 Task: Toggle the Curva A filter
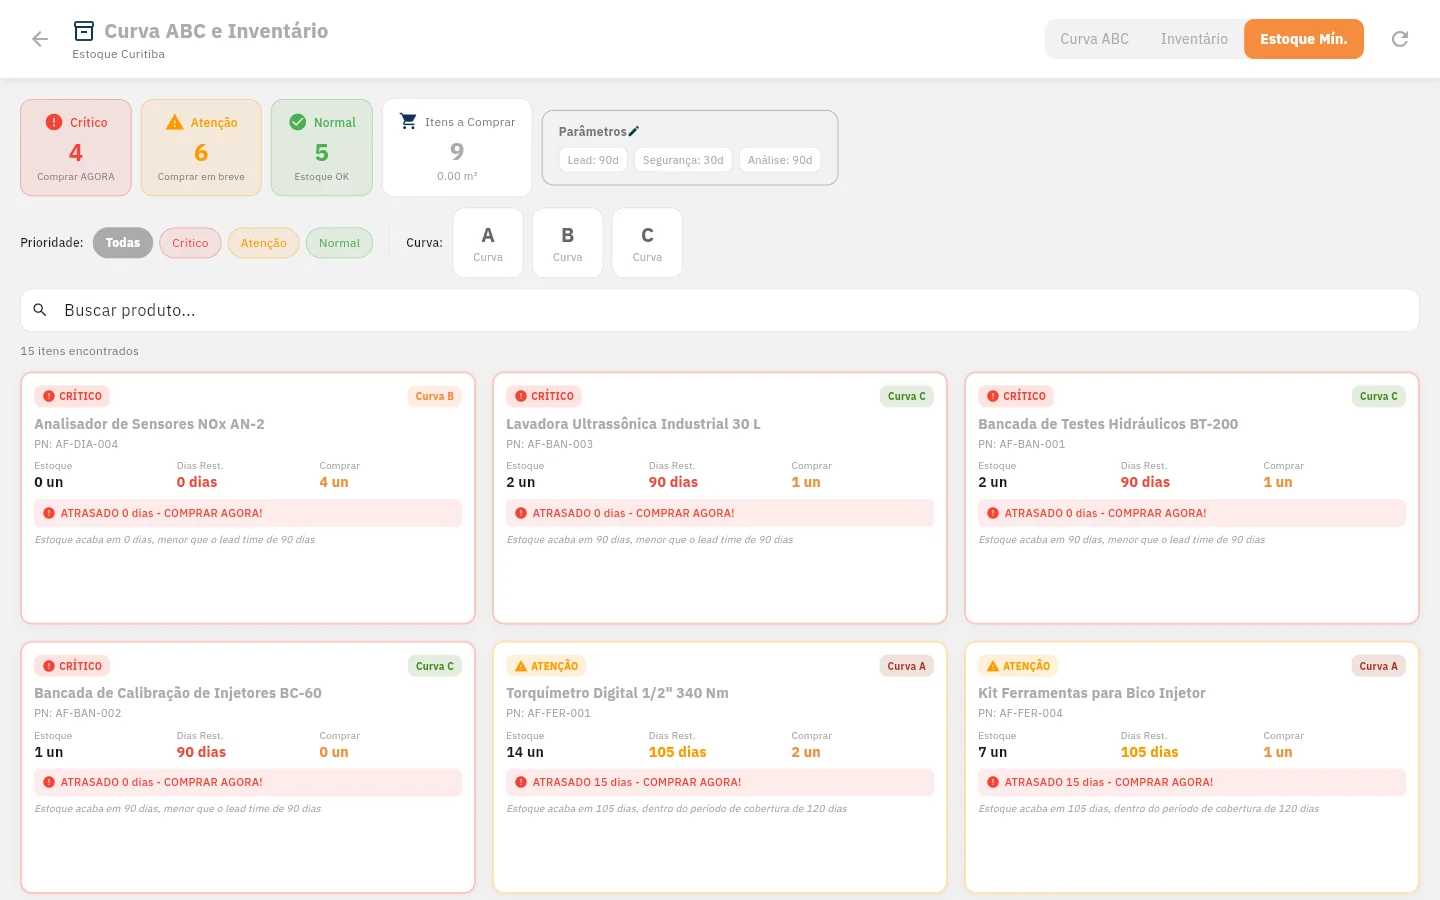(488, 243)
